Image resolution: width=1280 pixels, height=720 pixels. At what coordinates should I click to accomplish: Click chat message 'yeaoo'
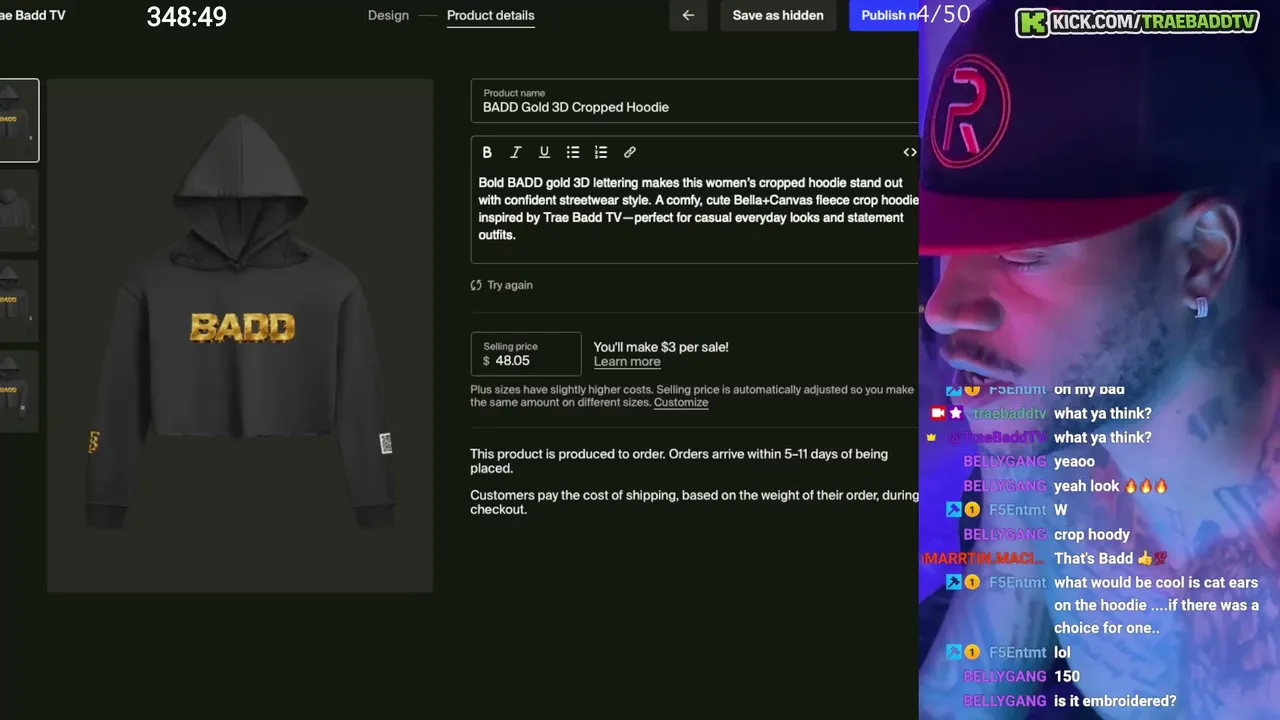(x=1074, y=462)
